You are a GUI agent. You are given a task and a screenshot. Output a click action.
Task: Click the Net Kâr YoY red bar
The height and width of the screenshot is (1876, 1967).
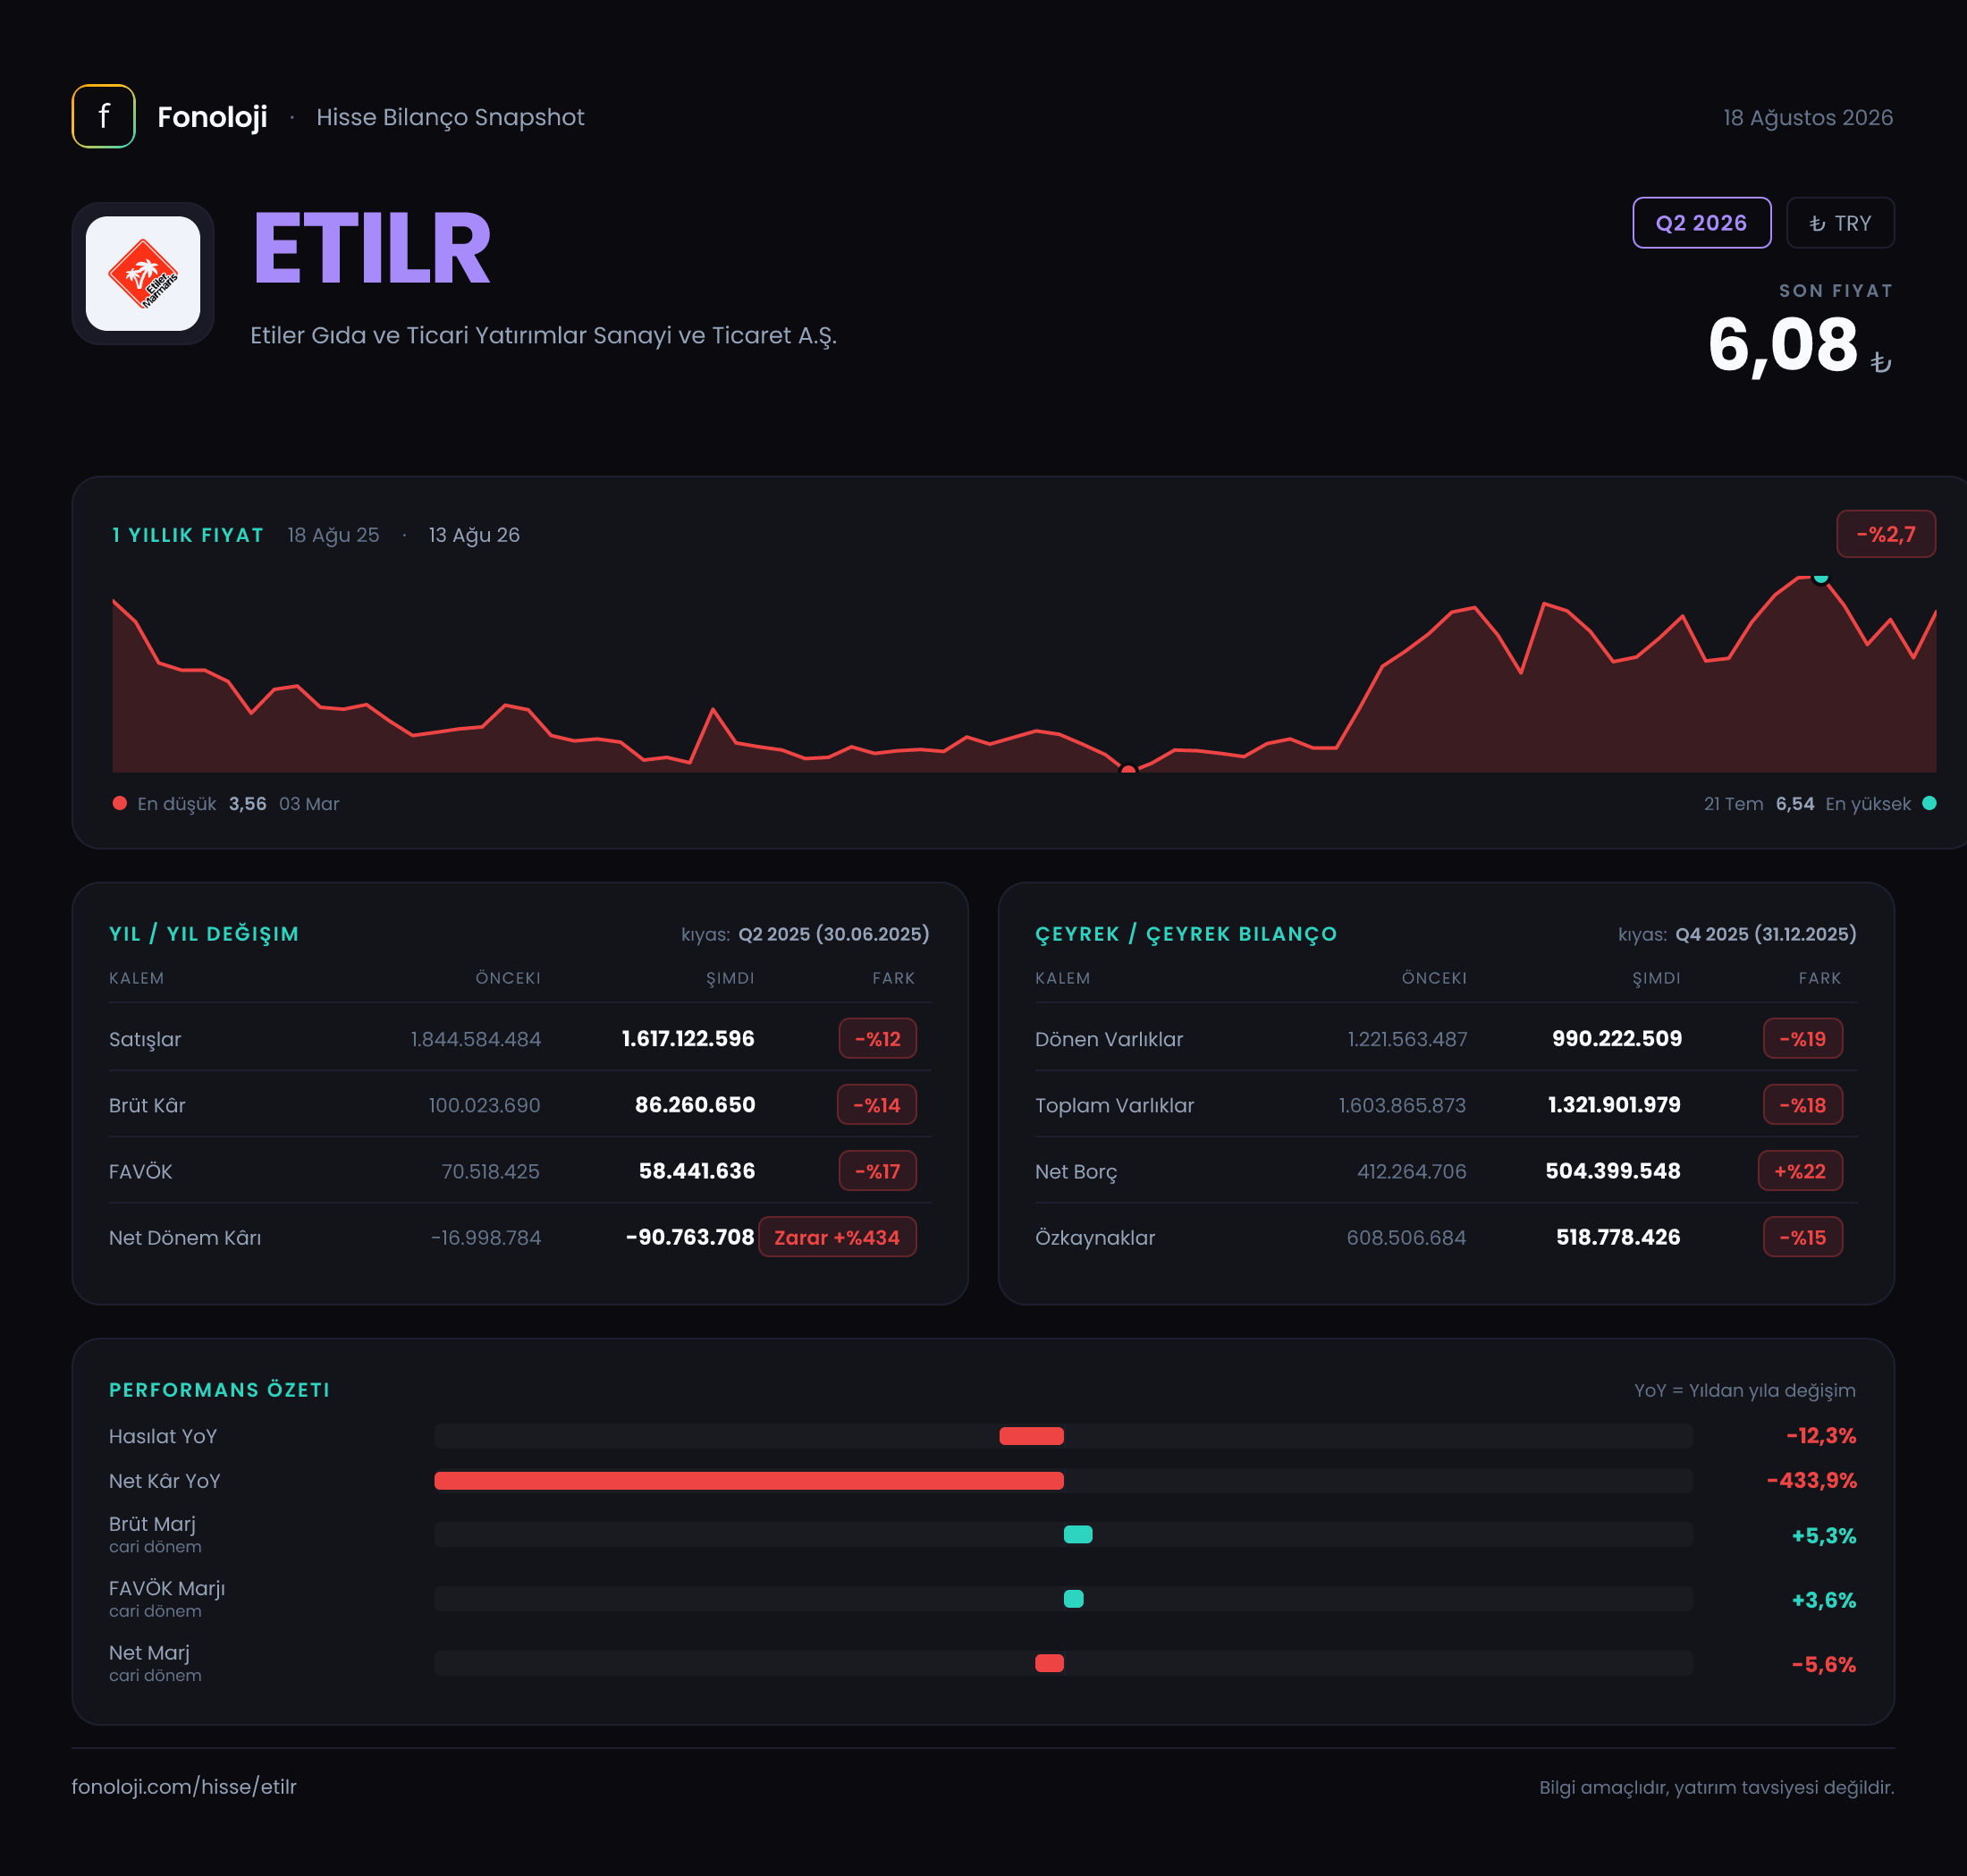(749, 1480)
